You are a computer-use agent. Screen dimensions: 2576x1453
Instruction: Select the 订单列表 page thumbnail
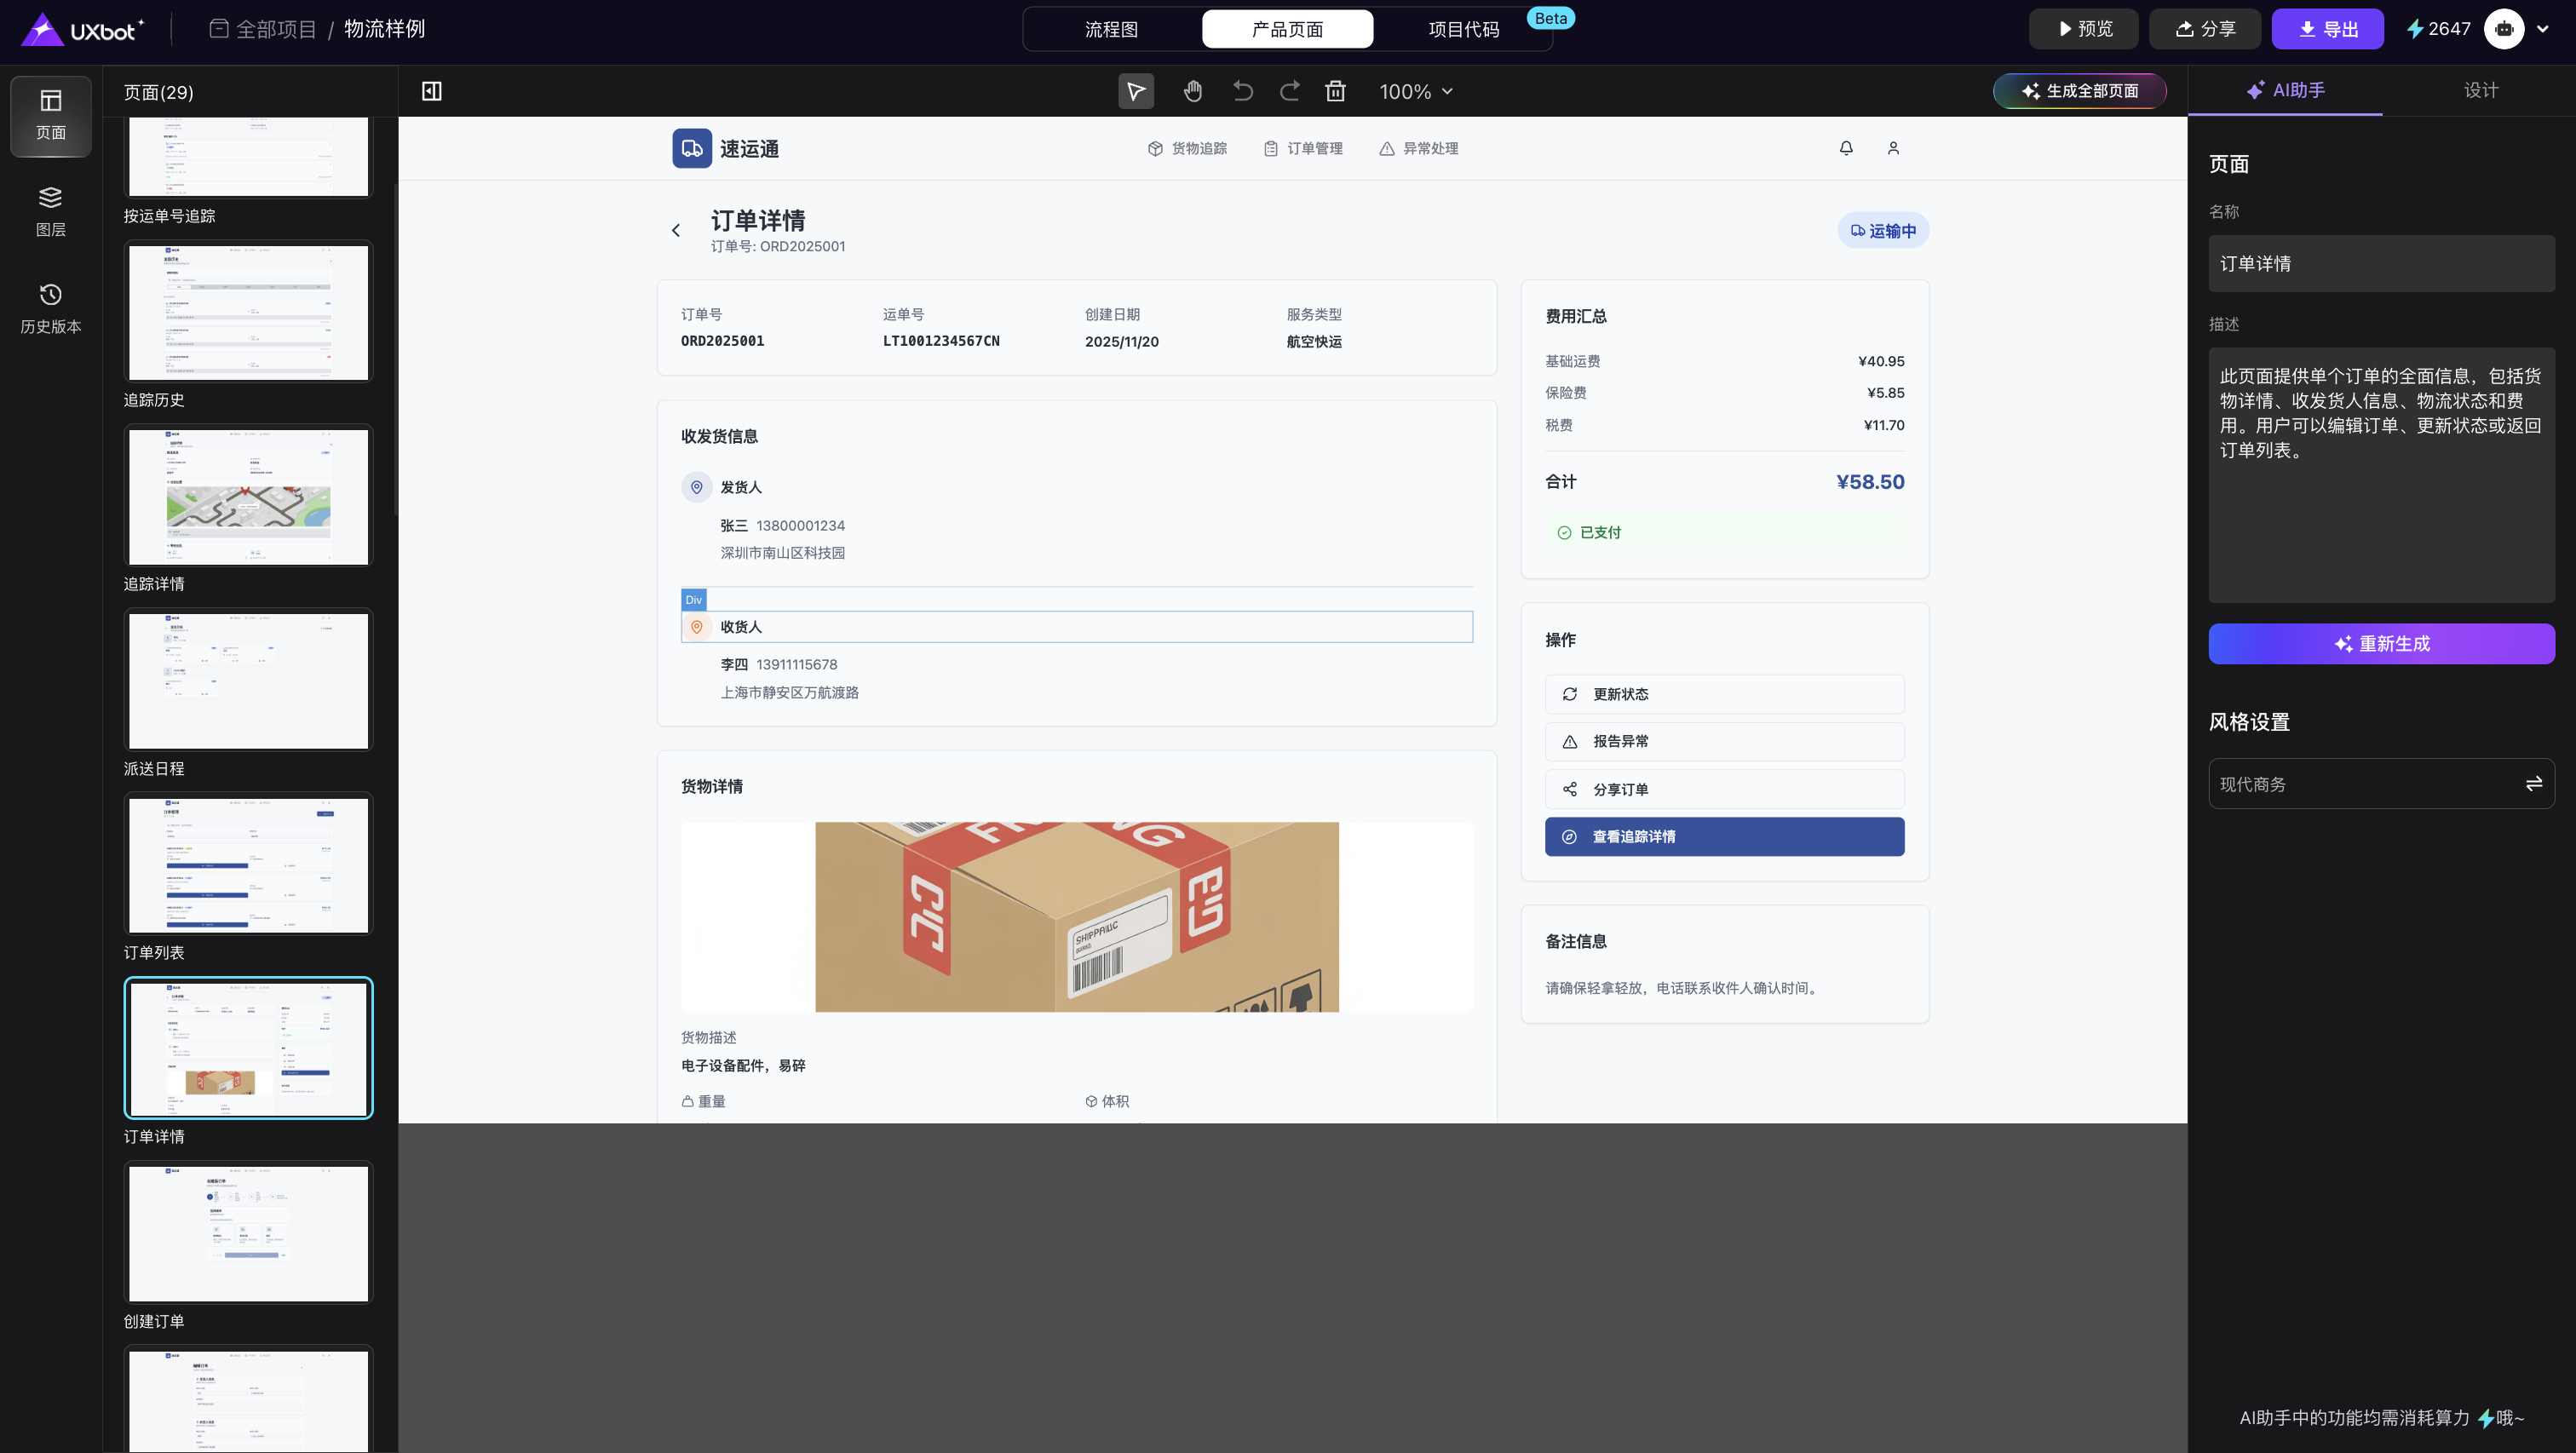[248, 865]
